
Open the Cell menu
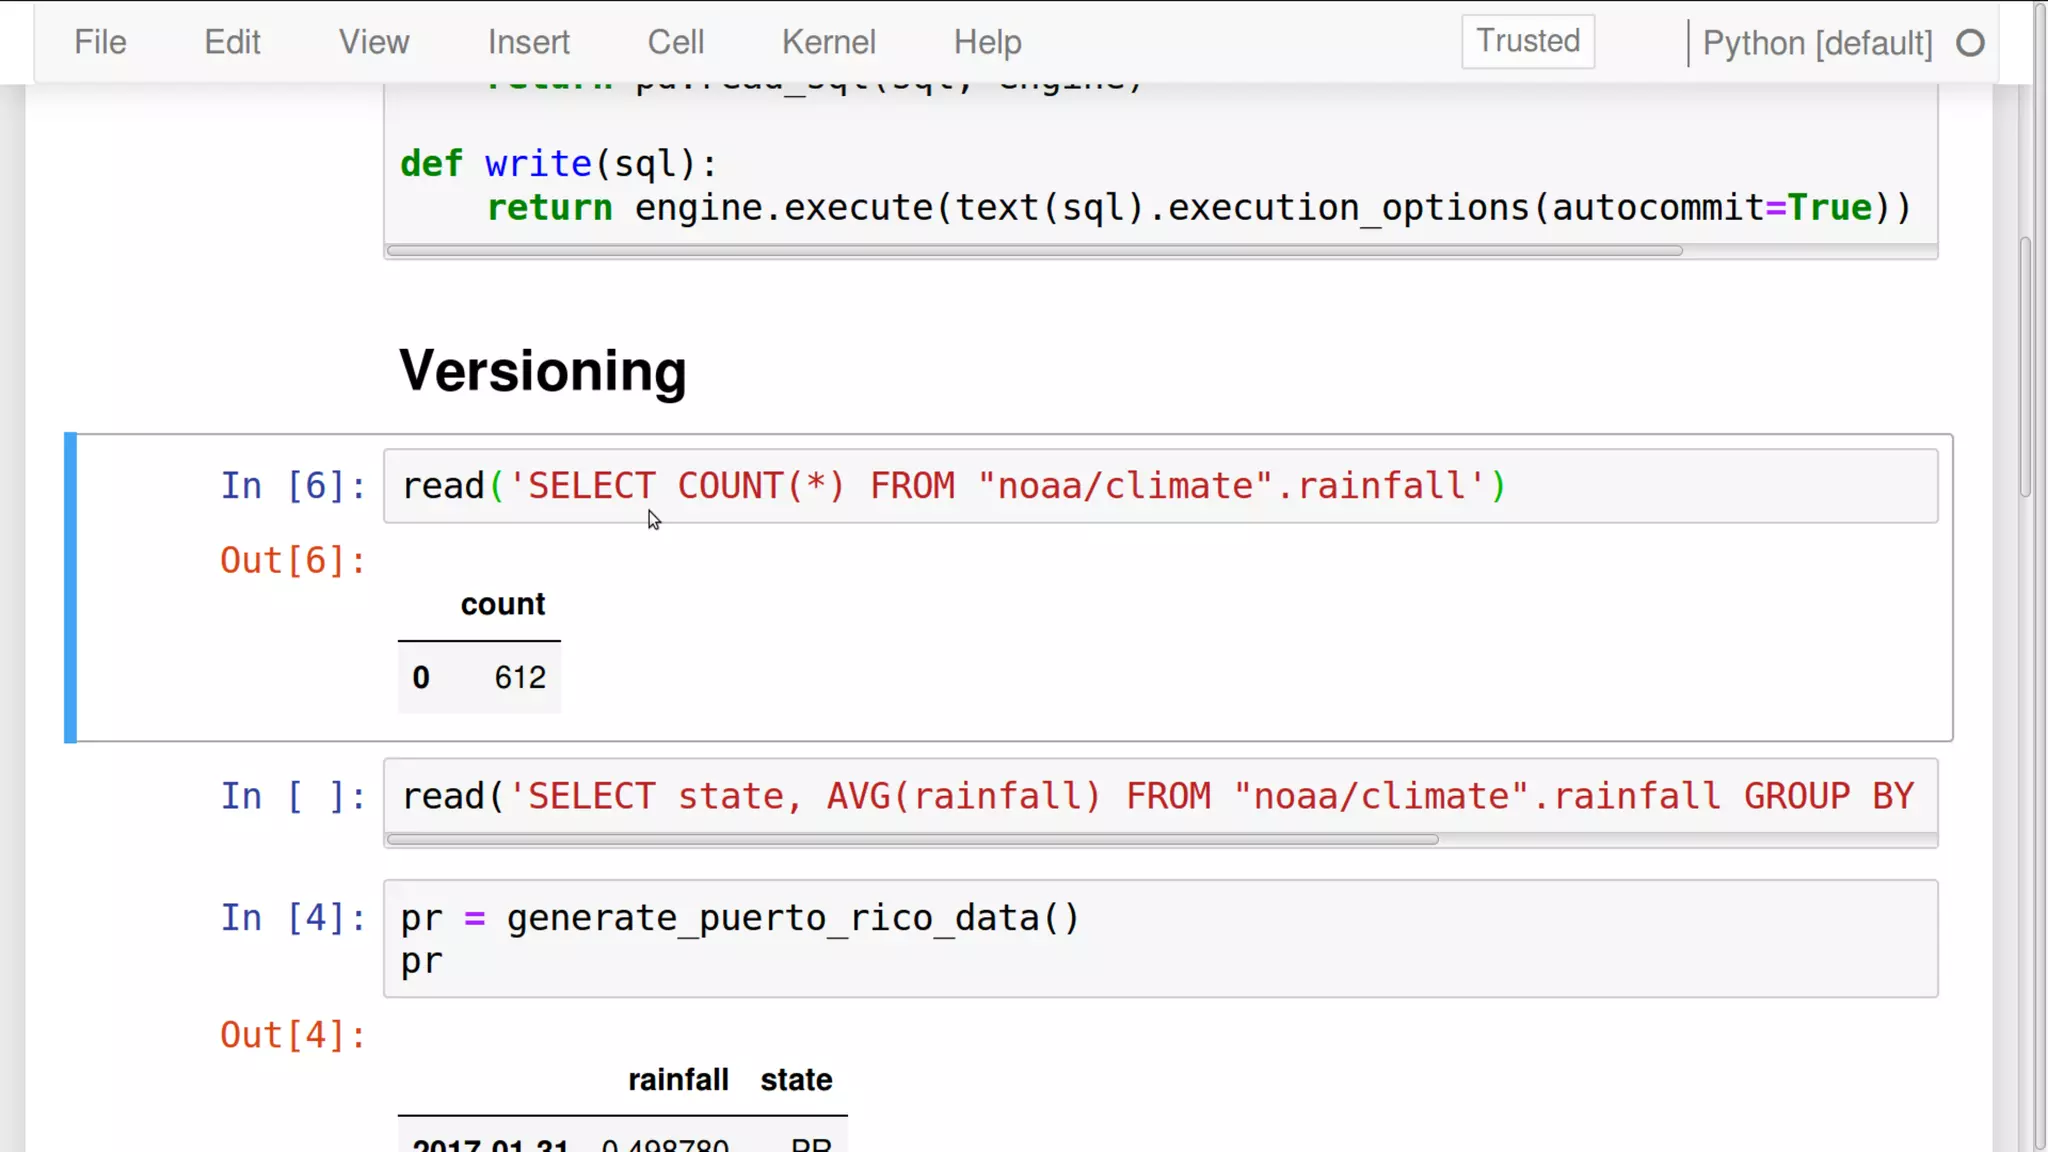[675, 42]
